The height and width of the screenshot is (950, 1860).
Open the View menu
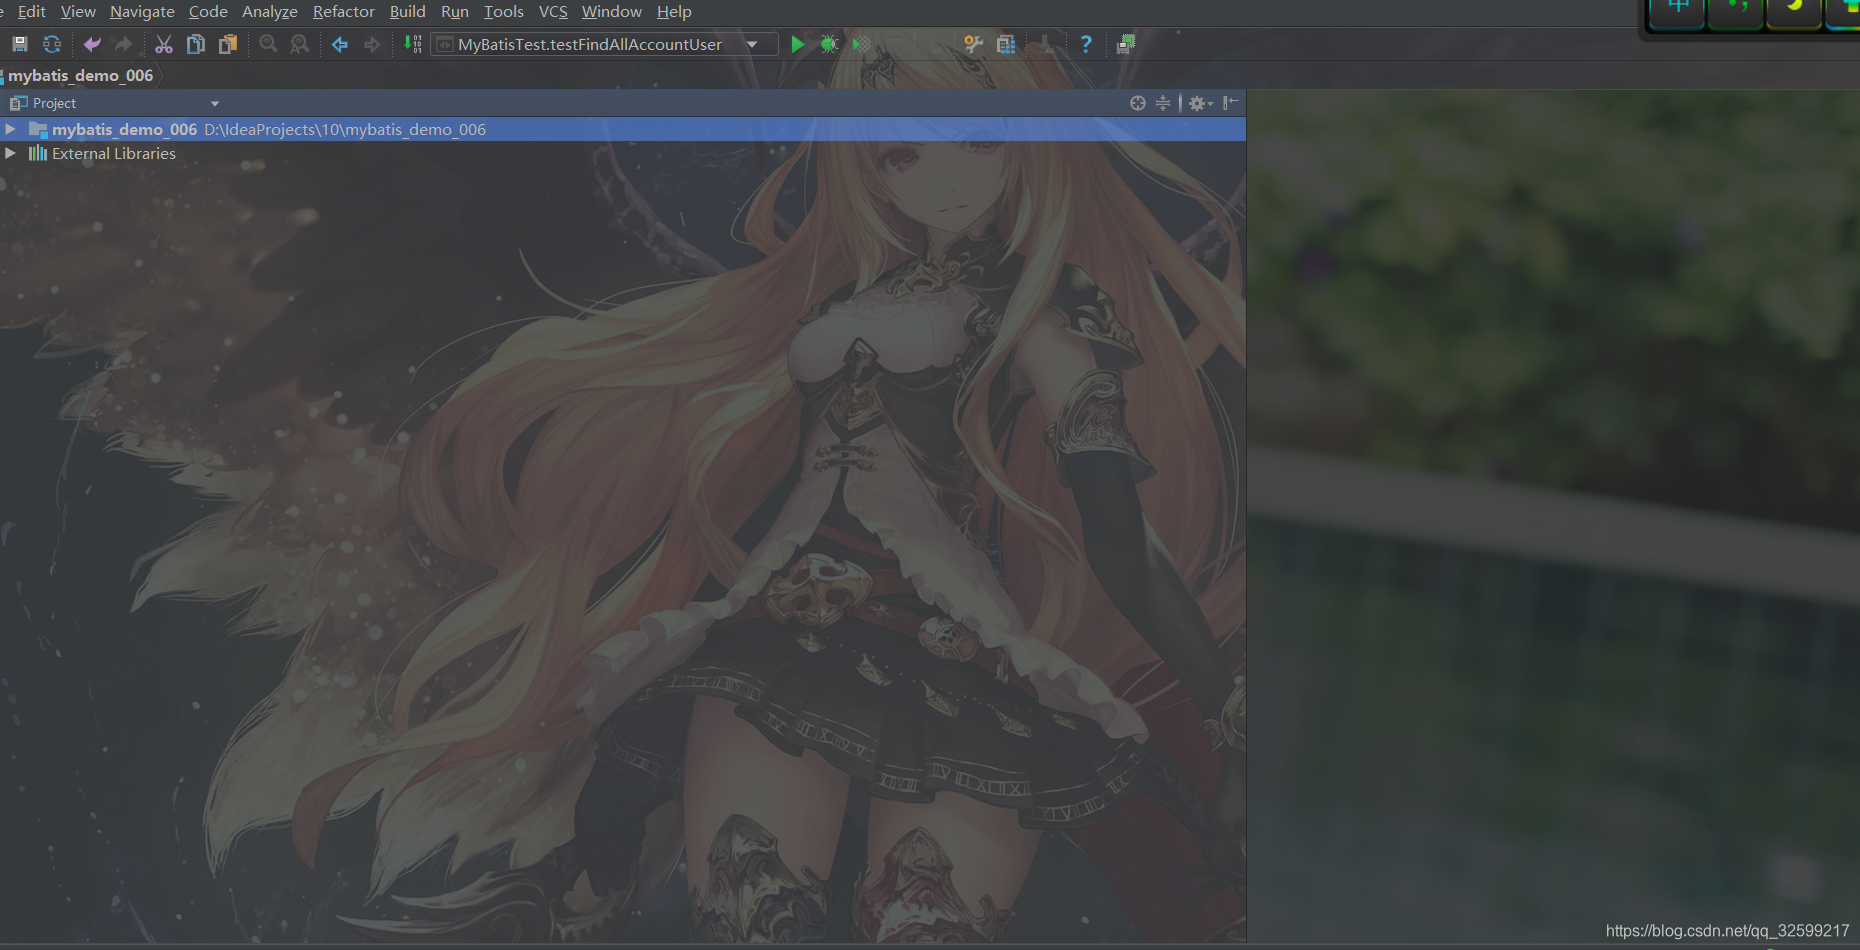(x=78, y=12)
